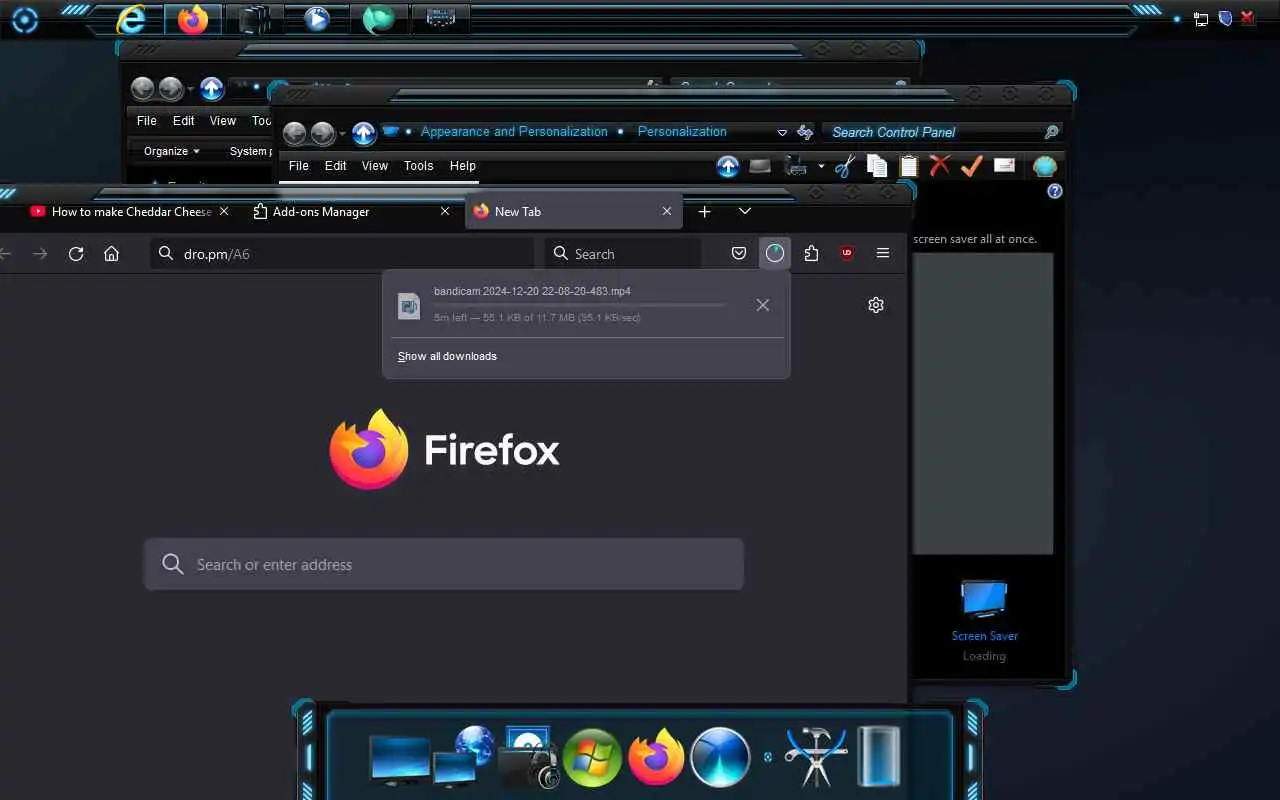
Task: Open the views dropdown arrow in Personalization toolbar
Action: tap(821, 167)
